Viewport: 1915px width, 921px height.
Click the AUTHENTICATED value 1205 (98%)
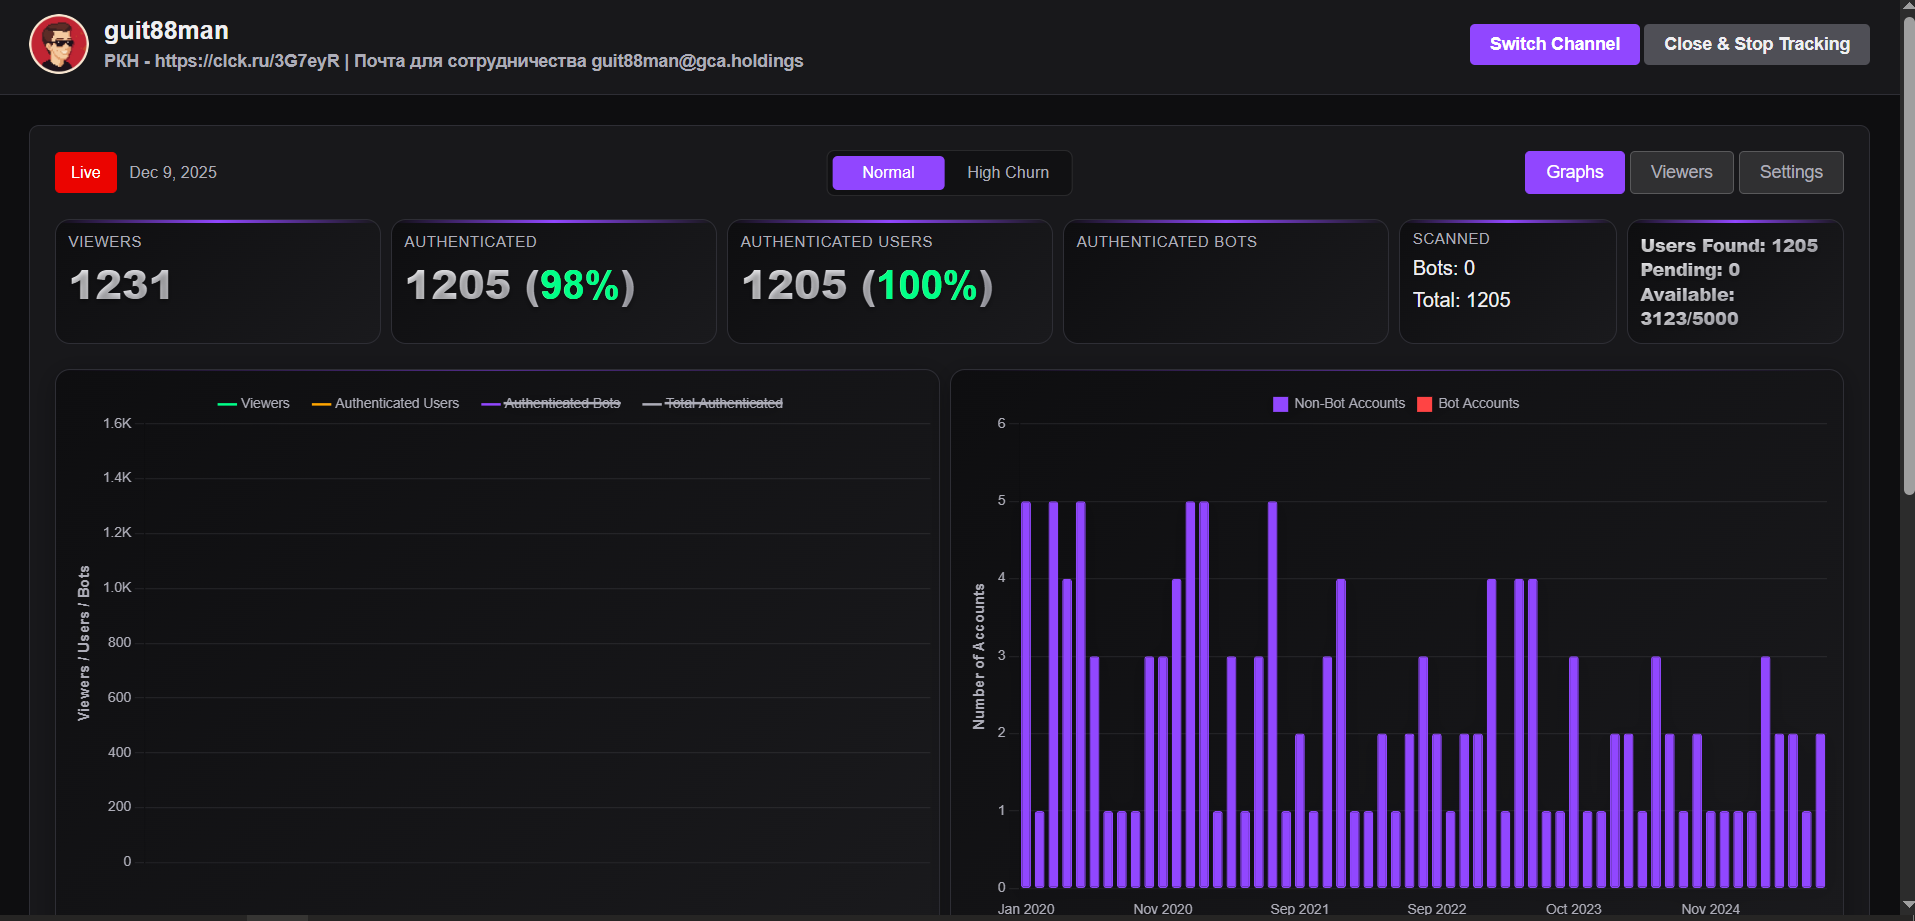[520, 285]
